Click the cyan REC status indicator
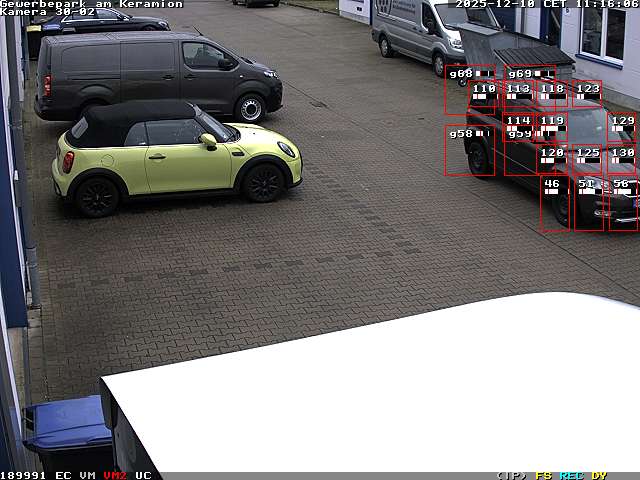The width and height of the screenshot is (640, 480). 571,475
